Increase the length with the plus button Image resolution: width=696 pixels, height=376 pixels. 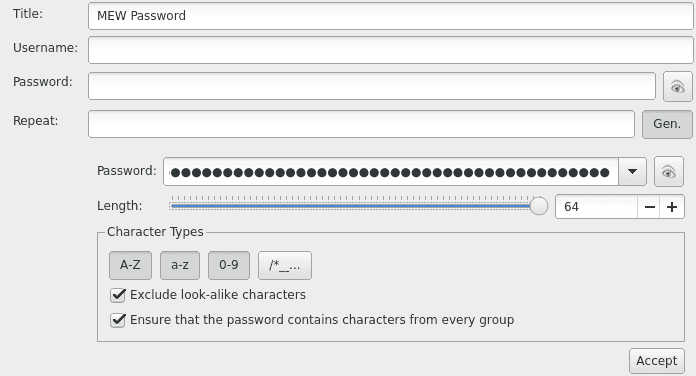[672, 207]
